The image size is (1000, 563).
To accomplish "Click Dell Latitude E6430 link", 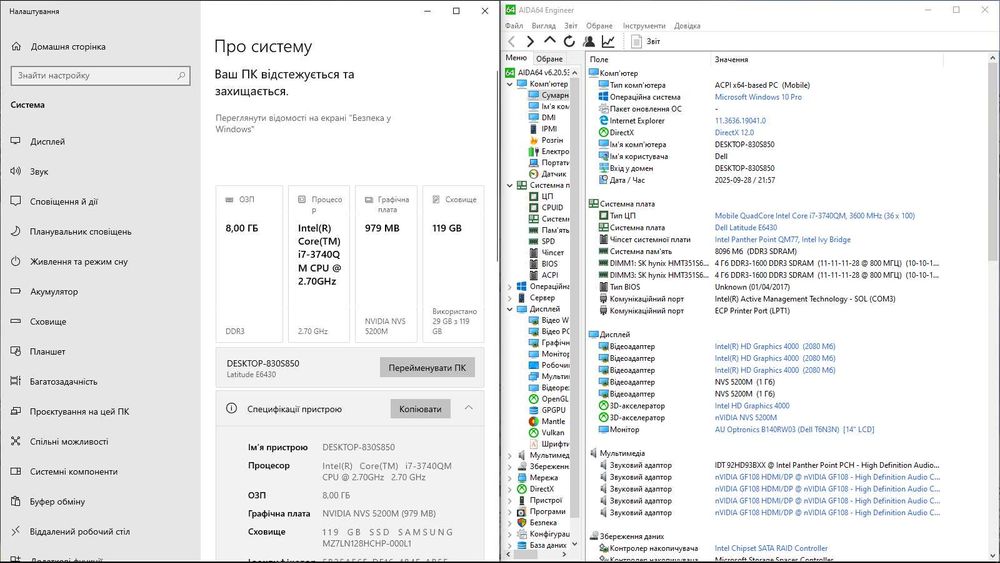I will point(746,228).
